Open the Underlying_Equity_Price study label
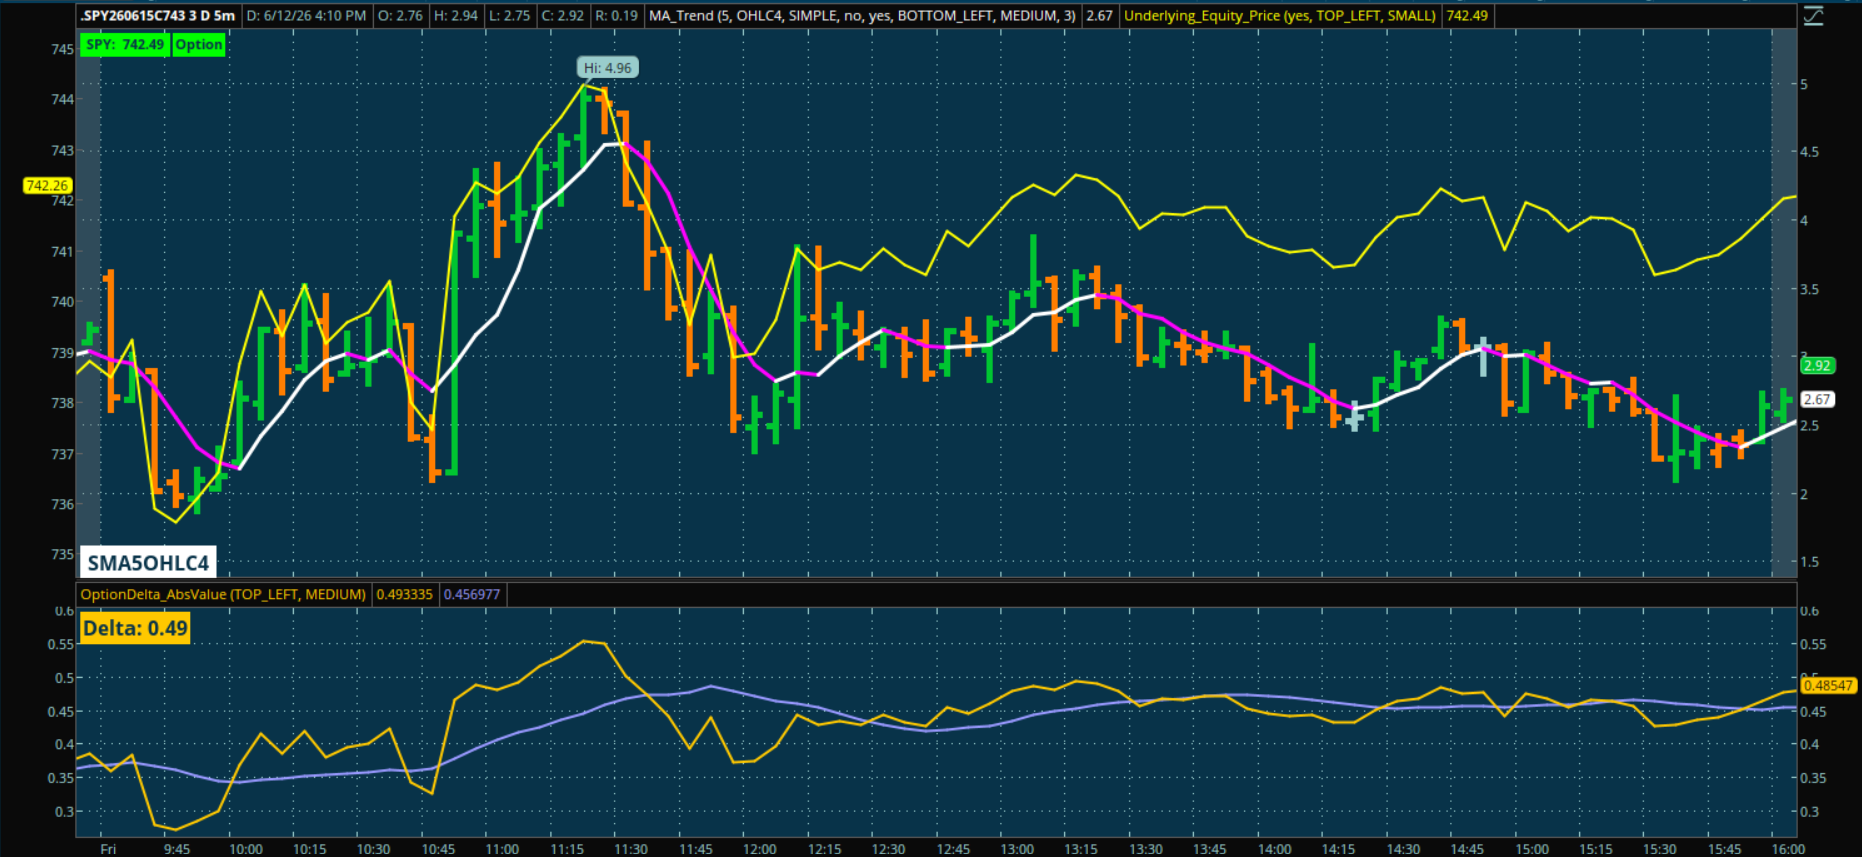The width and height of the screenshot is (1862, 857). pyautogui.click(x=1280, y=16)
